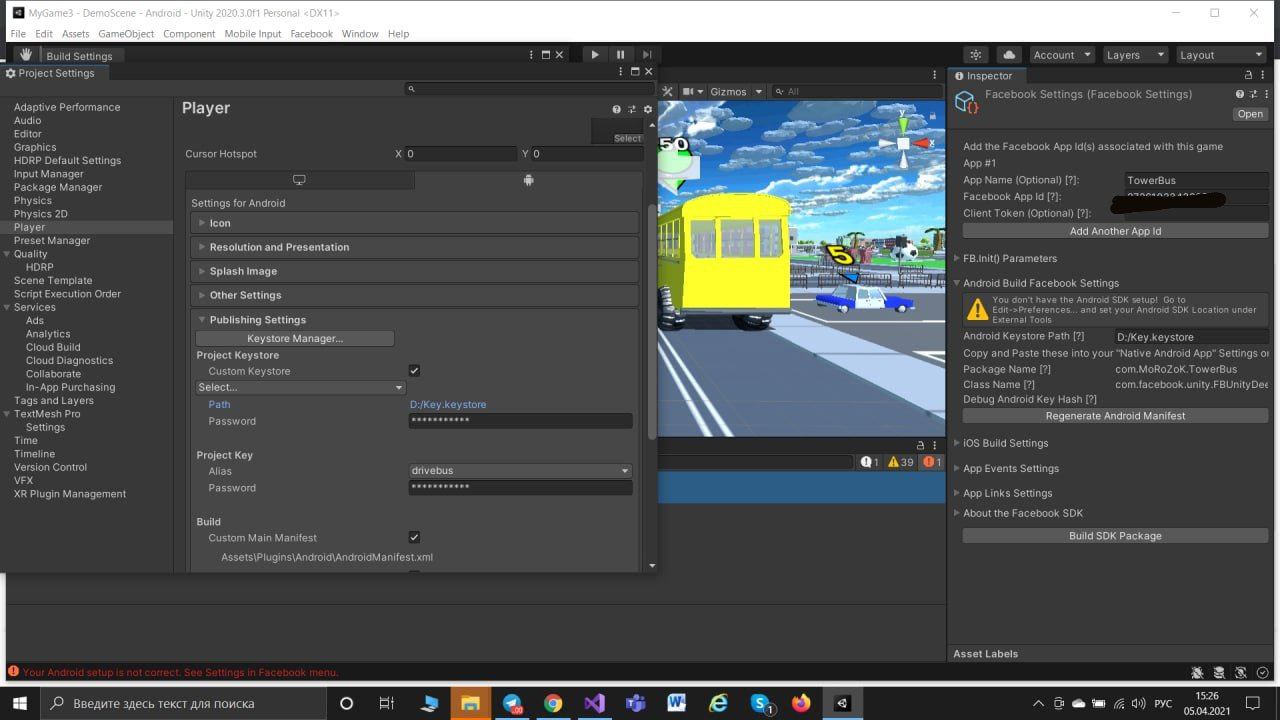Toggle the Custom Keystore checkbox
The image size is (1280, 720).
tap(414, 371)
